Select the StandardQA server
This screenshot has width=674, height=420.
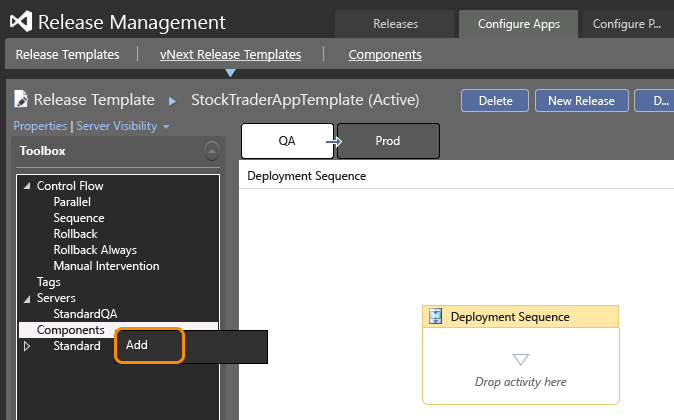click(x=85, y=314)
